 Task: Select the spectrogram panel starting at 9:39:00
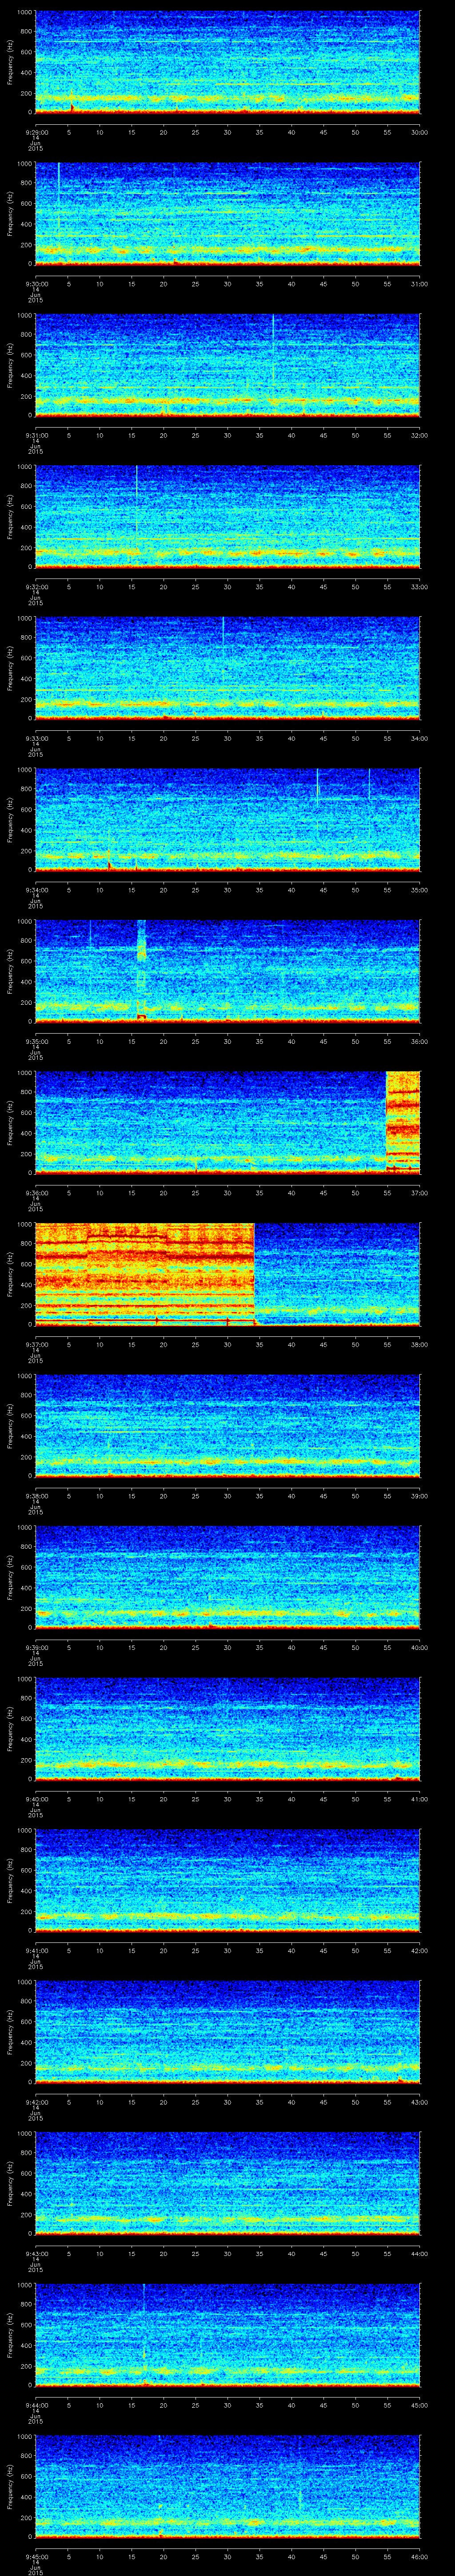(x=227, y=1578)
